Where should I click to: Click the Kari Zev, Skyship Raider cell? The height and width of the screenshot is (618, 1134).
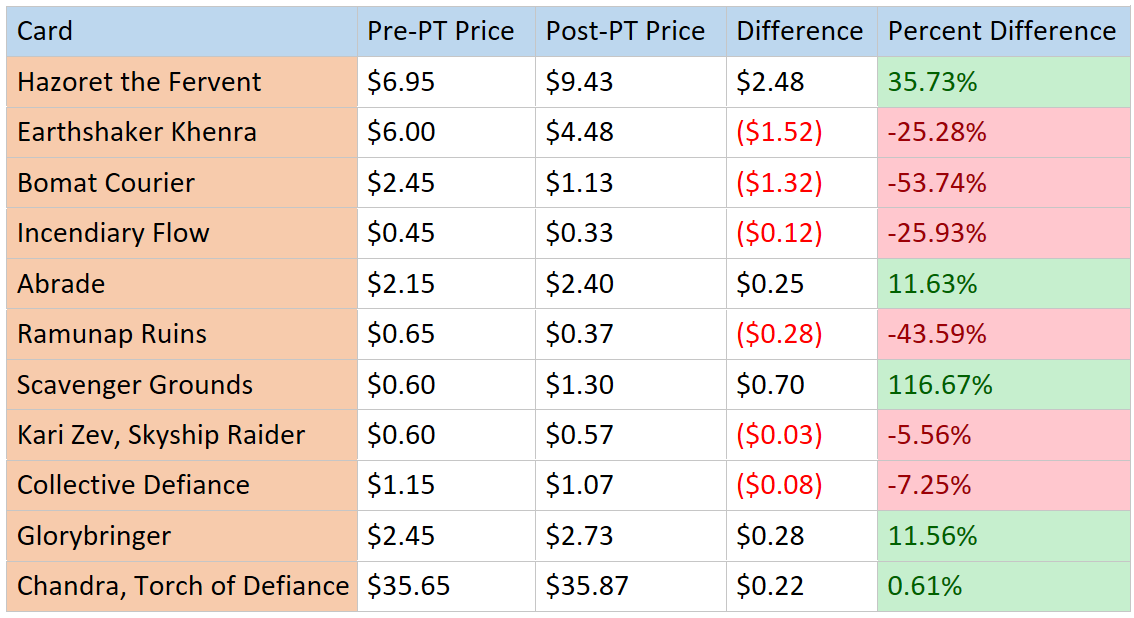tap(181, 435)
